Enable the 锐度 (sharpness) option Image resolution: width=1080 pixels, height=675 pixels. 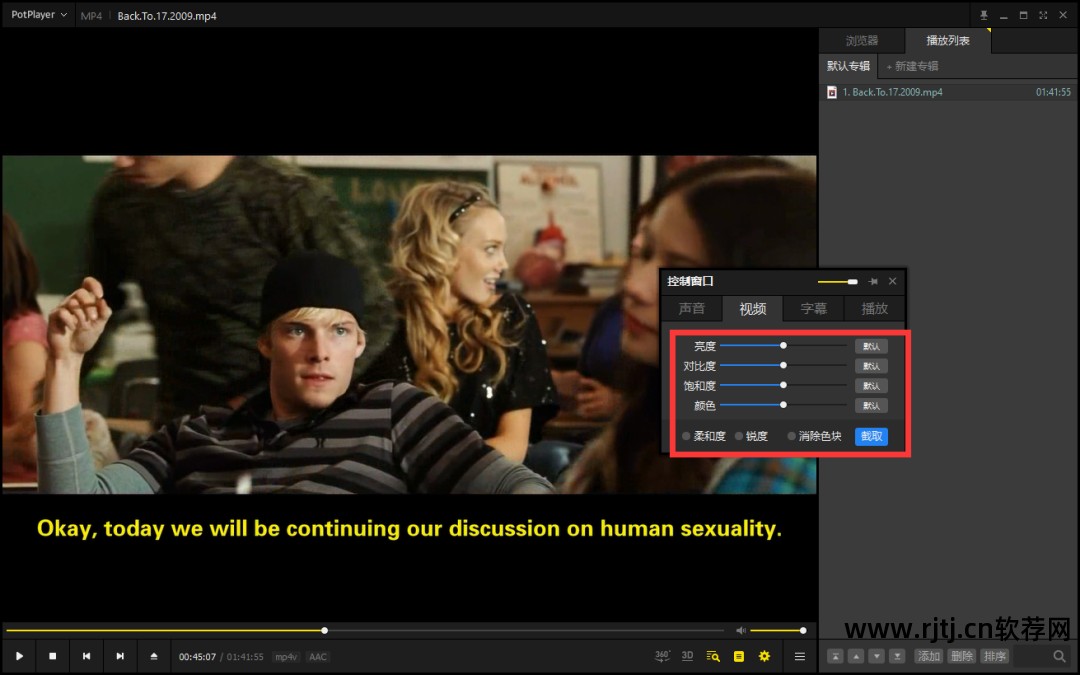click(739, 436)
